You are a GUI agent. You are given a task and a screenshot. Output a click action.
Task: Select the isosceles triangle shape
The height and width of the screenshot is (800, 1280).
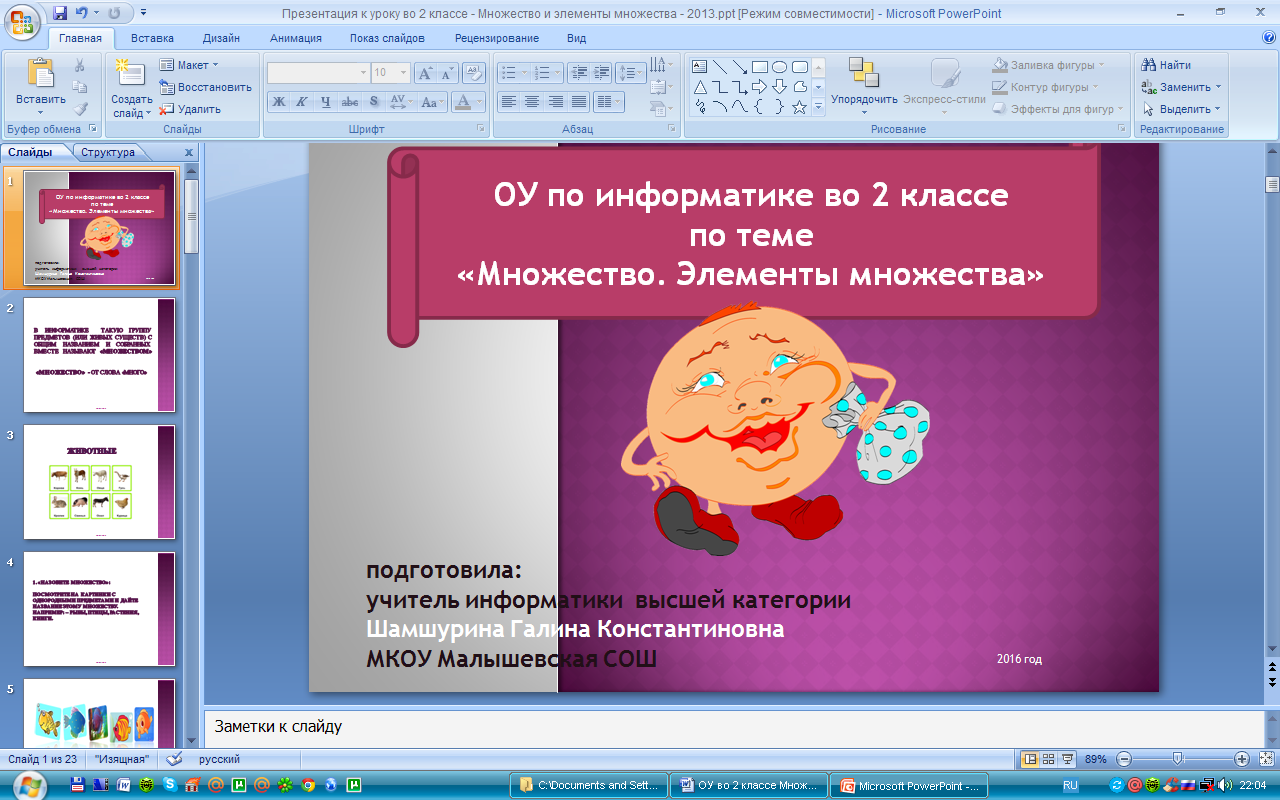click(700, 87)
